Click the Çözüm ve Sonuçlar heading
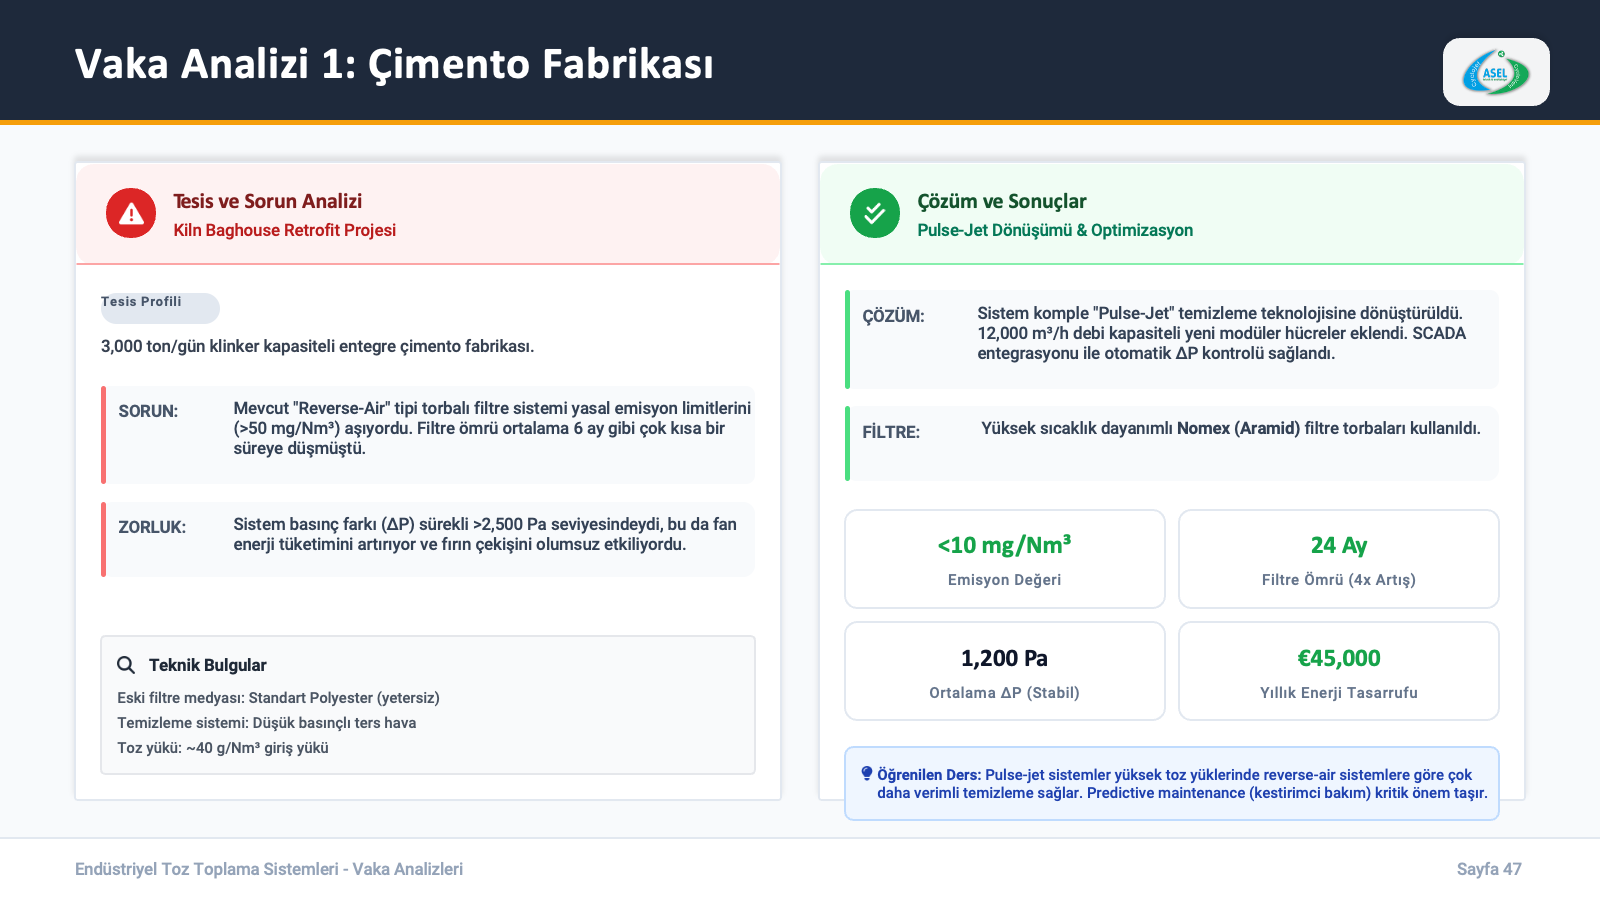 (1001, 201)
